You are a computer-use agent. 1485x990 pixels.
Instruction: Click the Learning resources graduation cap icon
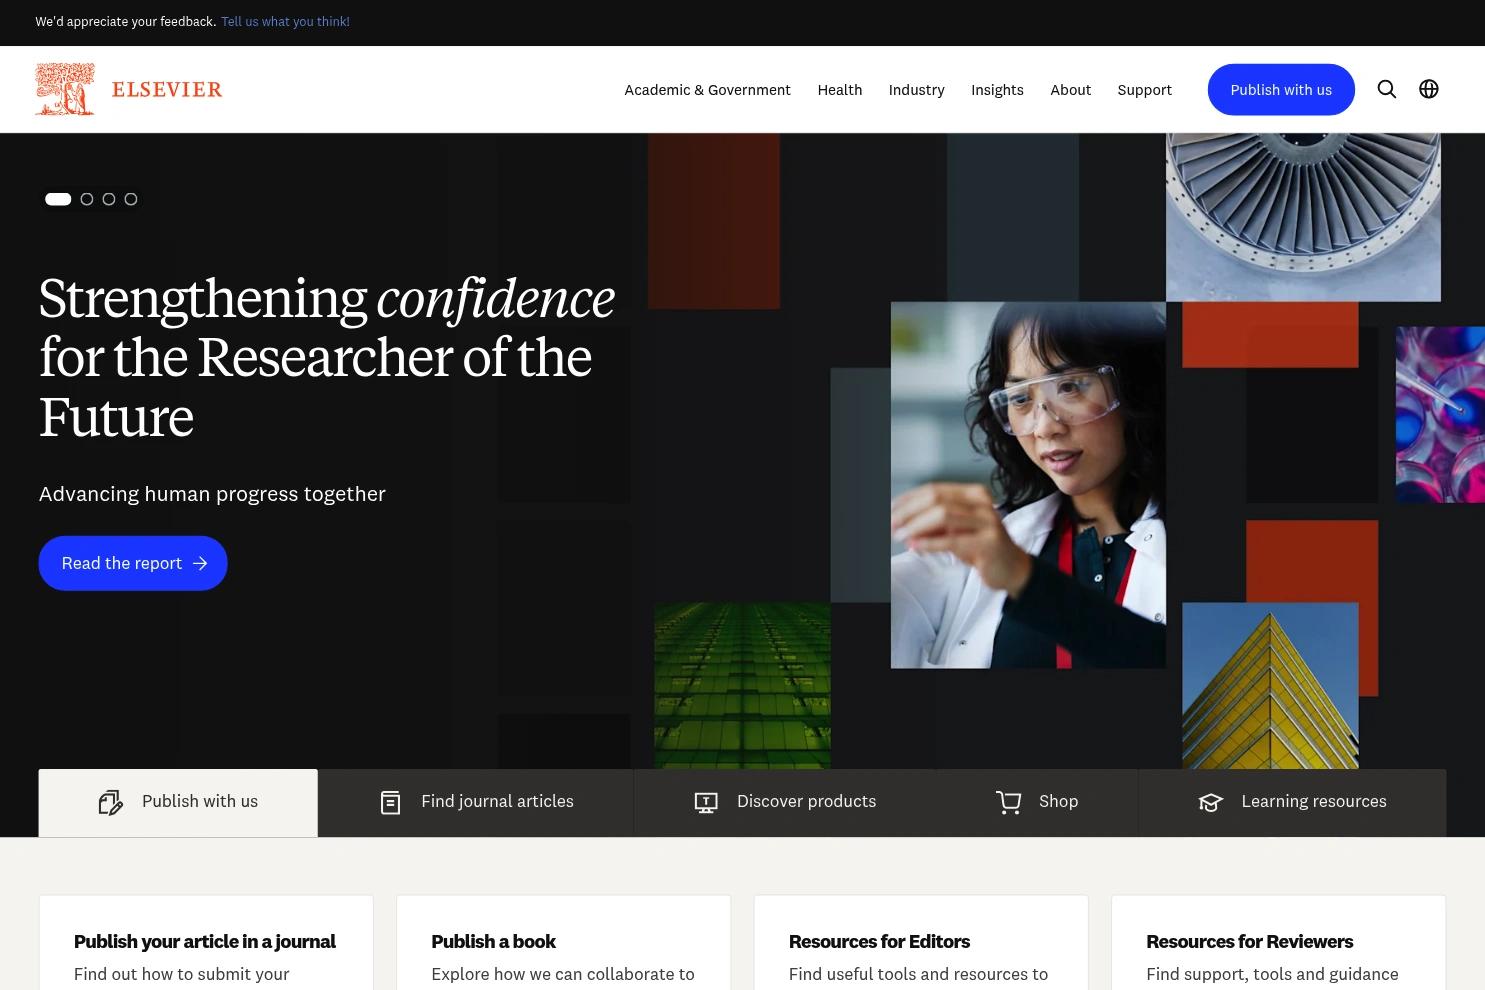(x=1211, y=802)
